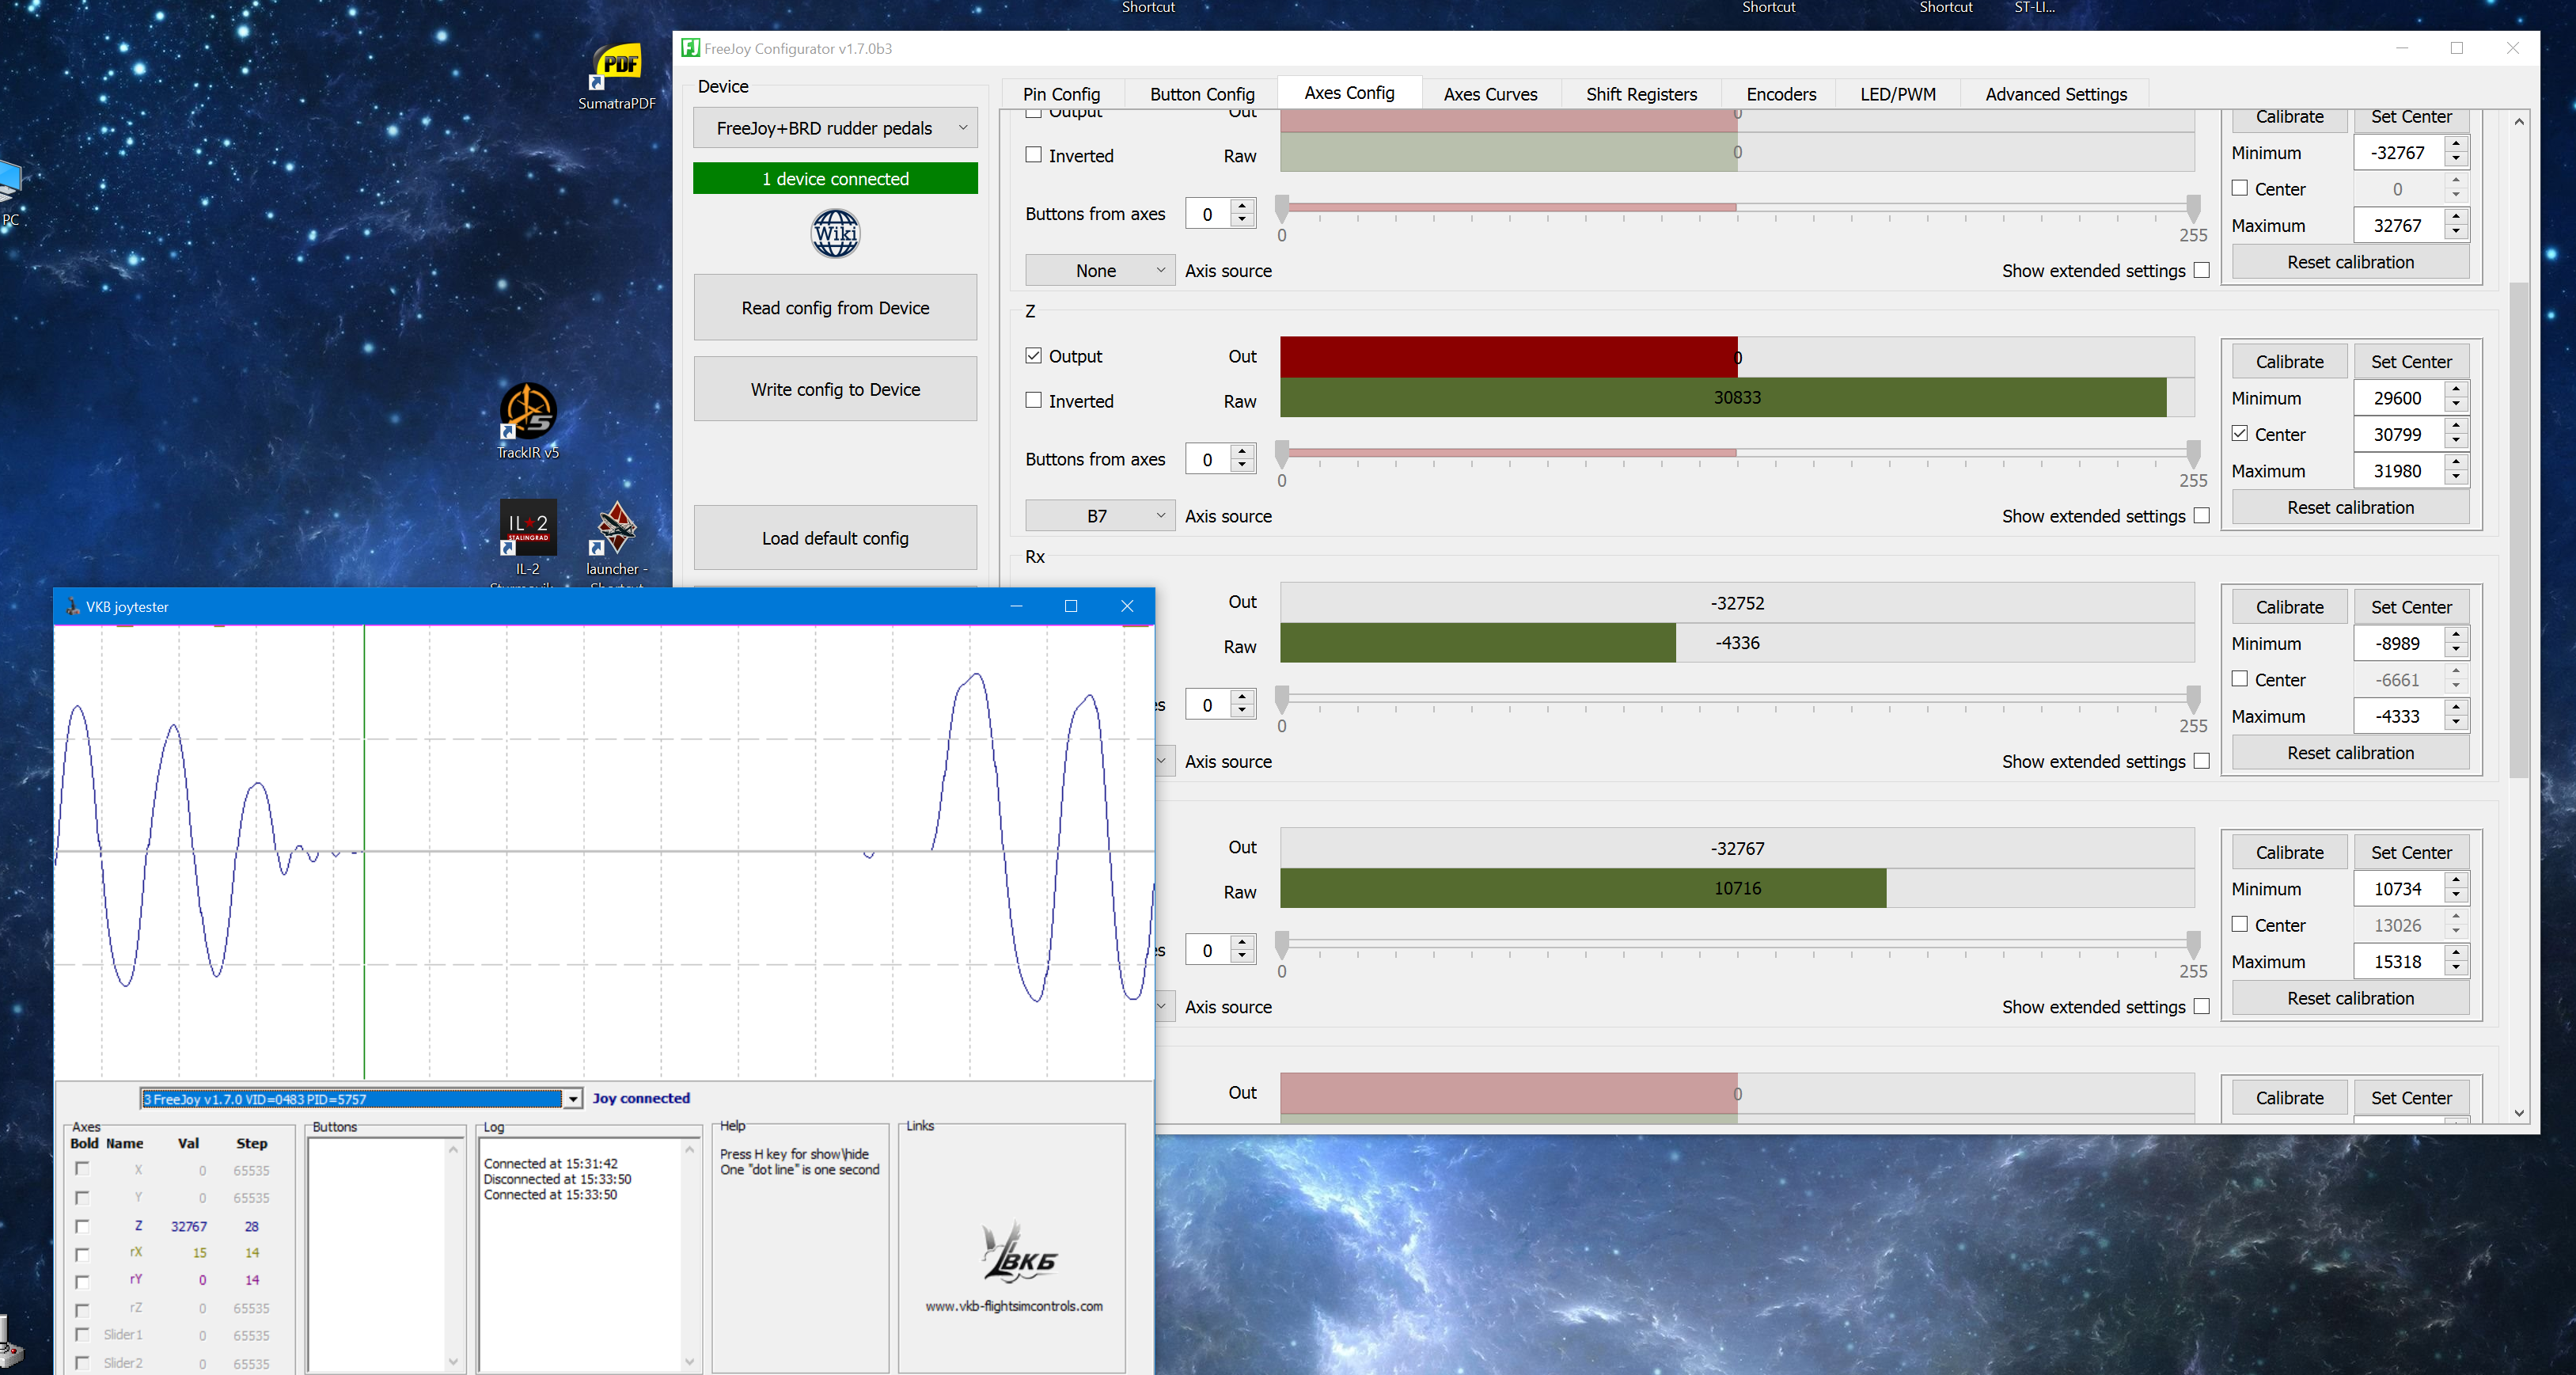Click the VKB joytester title bar icon
This screenshot has height=1375, width=2576.
[72, 607]
